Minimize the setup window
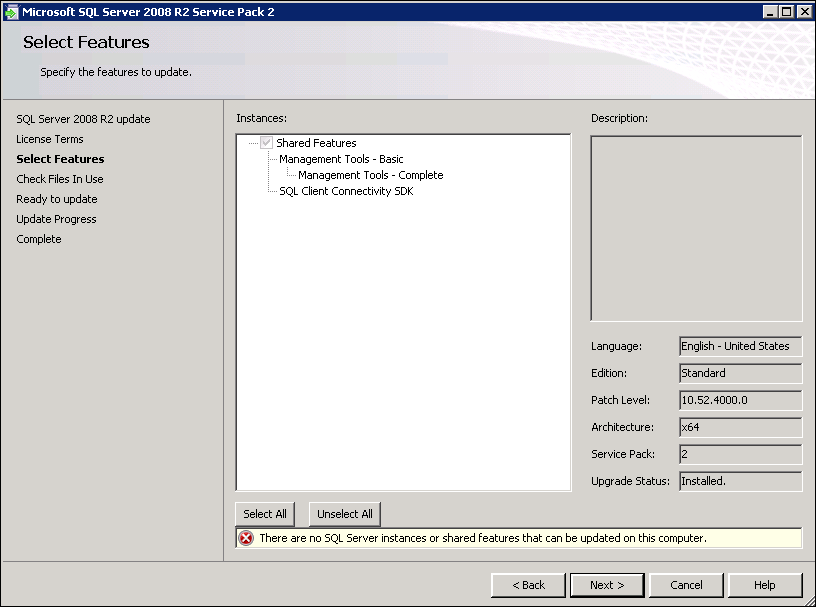This screenshot has width=816, height=607. point(770,11)
